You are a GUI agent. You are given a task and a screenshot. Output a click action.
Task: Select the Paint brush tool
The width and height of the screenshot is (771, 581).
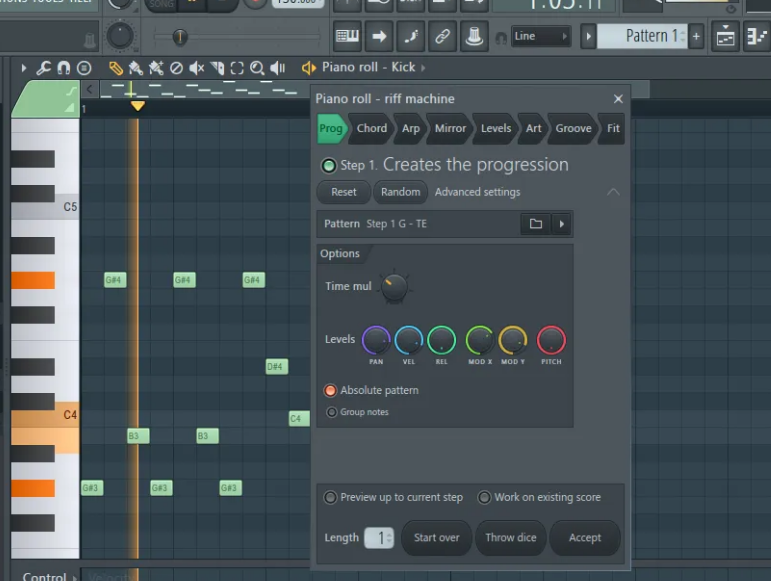click(x=135, y=68)
